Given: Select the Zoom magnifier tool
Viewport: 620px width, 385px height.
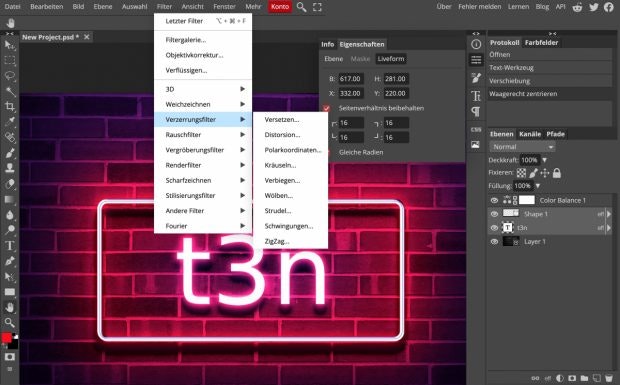Looking at the screenshot, I should [x=9, y=323].
